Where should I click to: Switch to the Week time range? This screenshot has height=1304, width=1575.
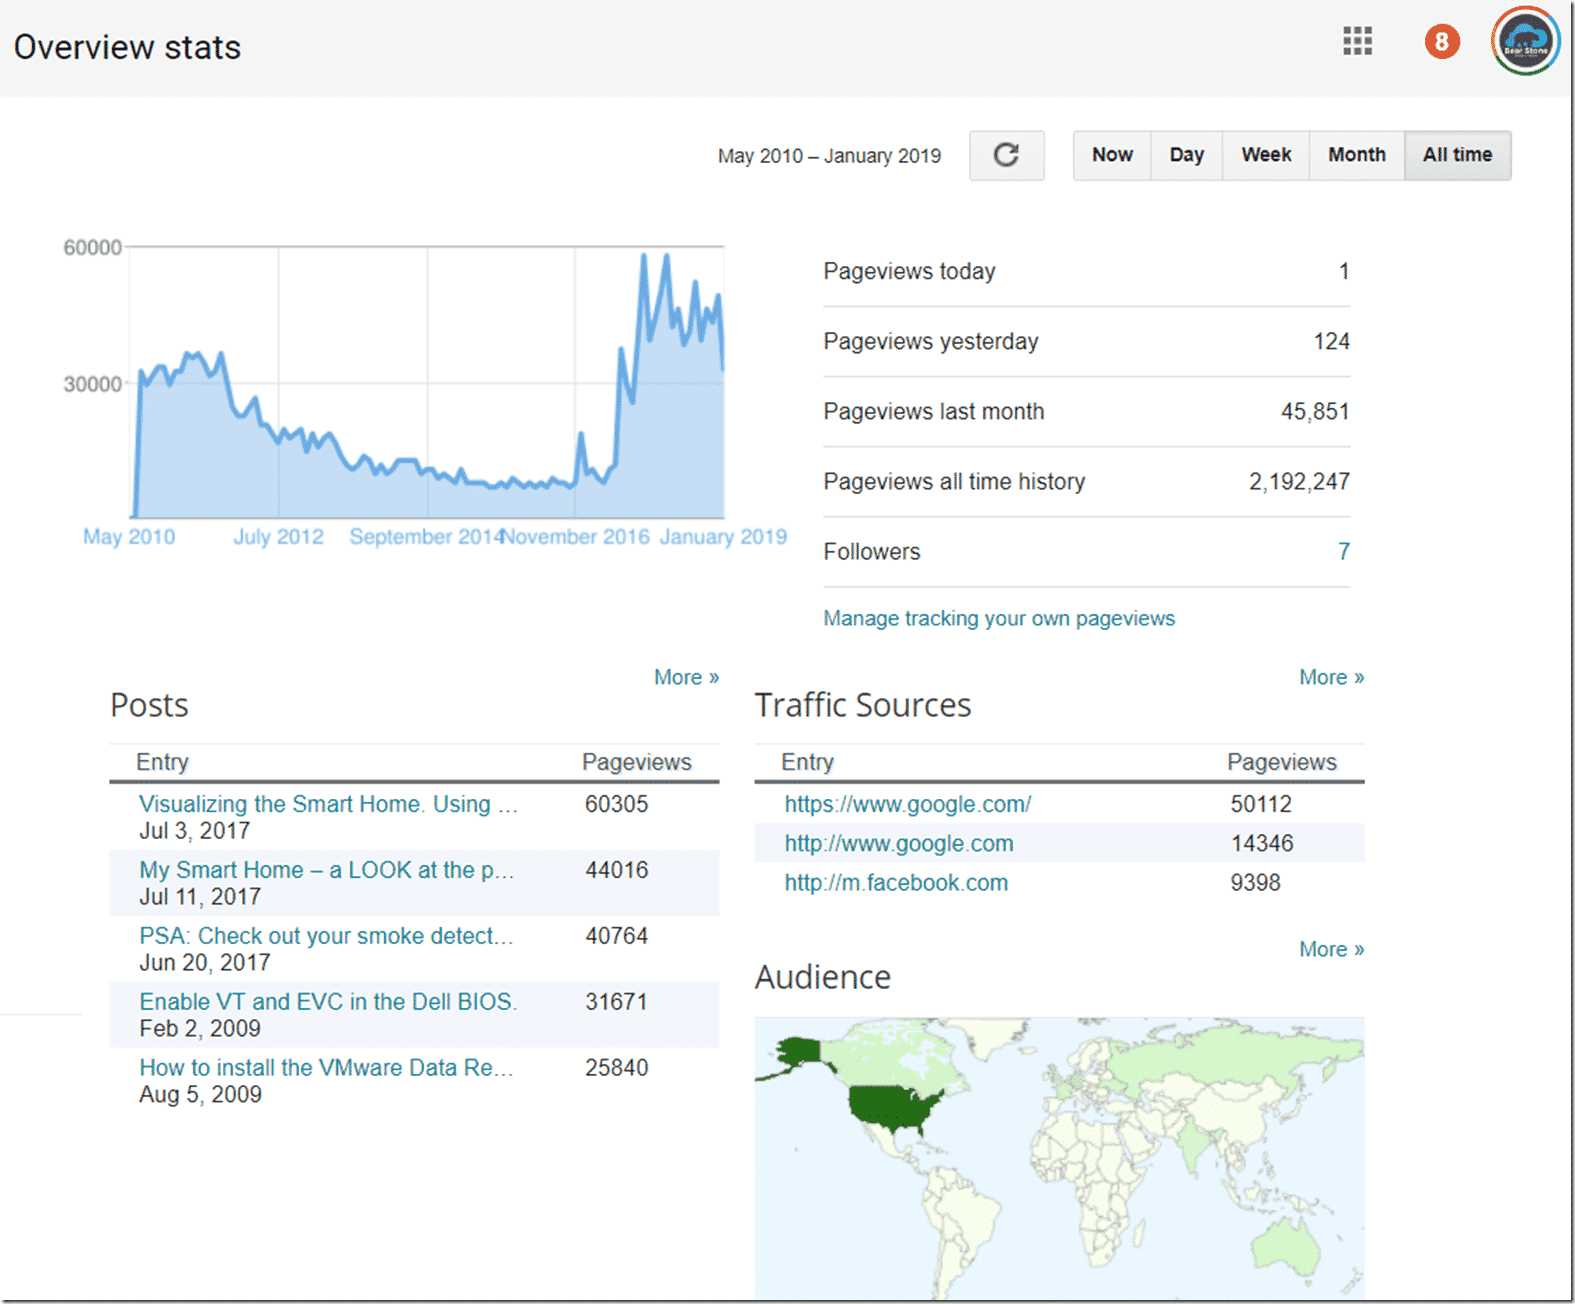1265,155
